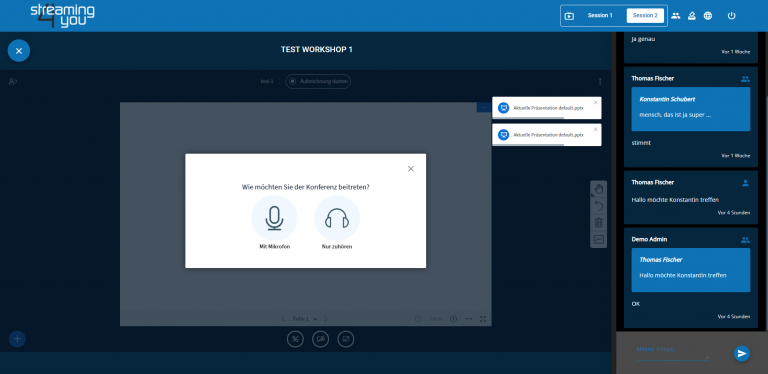Viewport: 768px width, 374px height.
Task: Minimize the presentation area
Action: (x=484, y=107)
